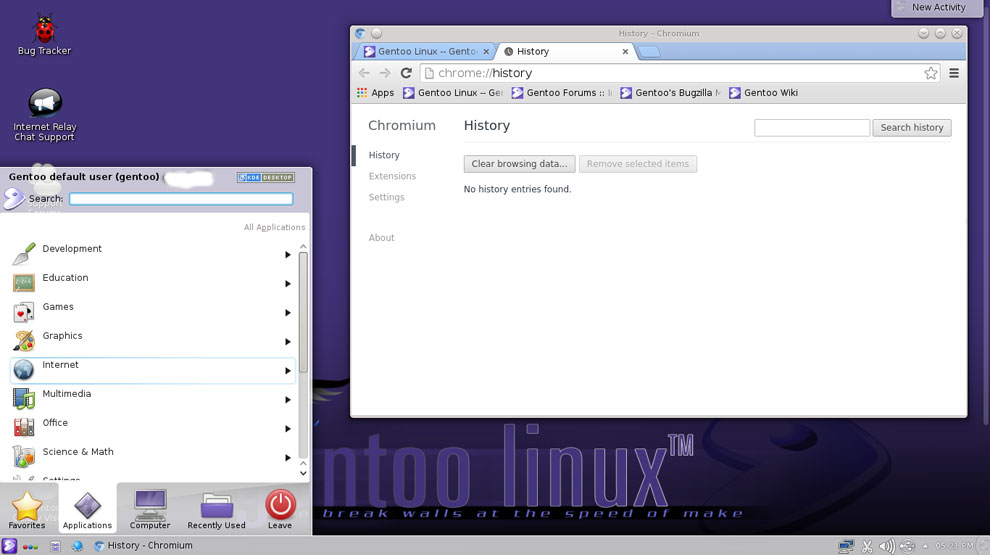990x555 pixels.
Task: Open Gentoo's Bugzilla bookmark
Action: [x=670, y=93]
